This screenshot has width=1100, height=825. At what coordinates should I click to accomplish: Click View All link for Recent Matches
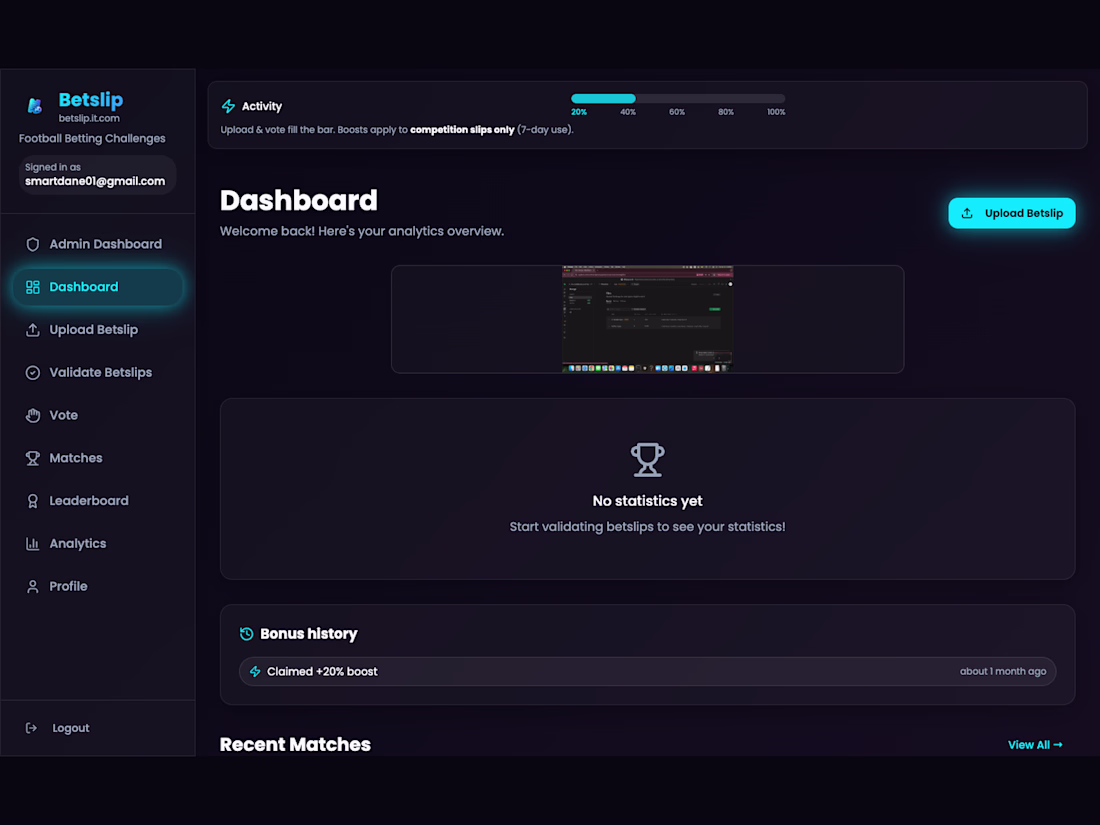[x=1035, y=745]
